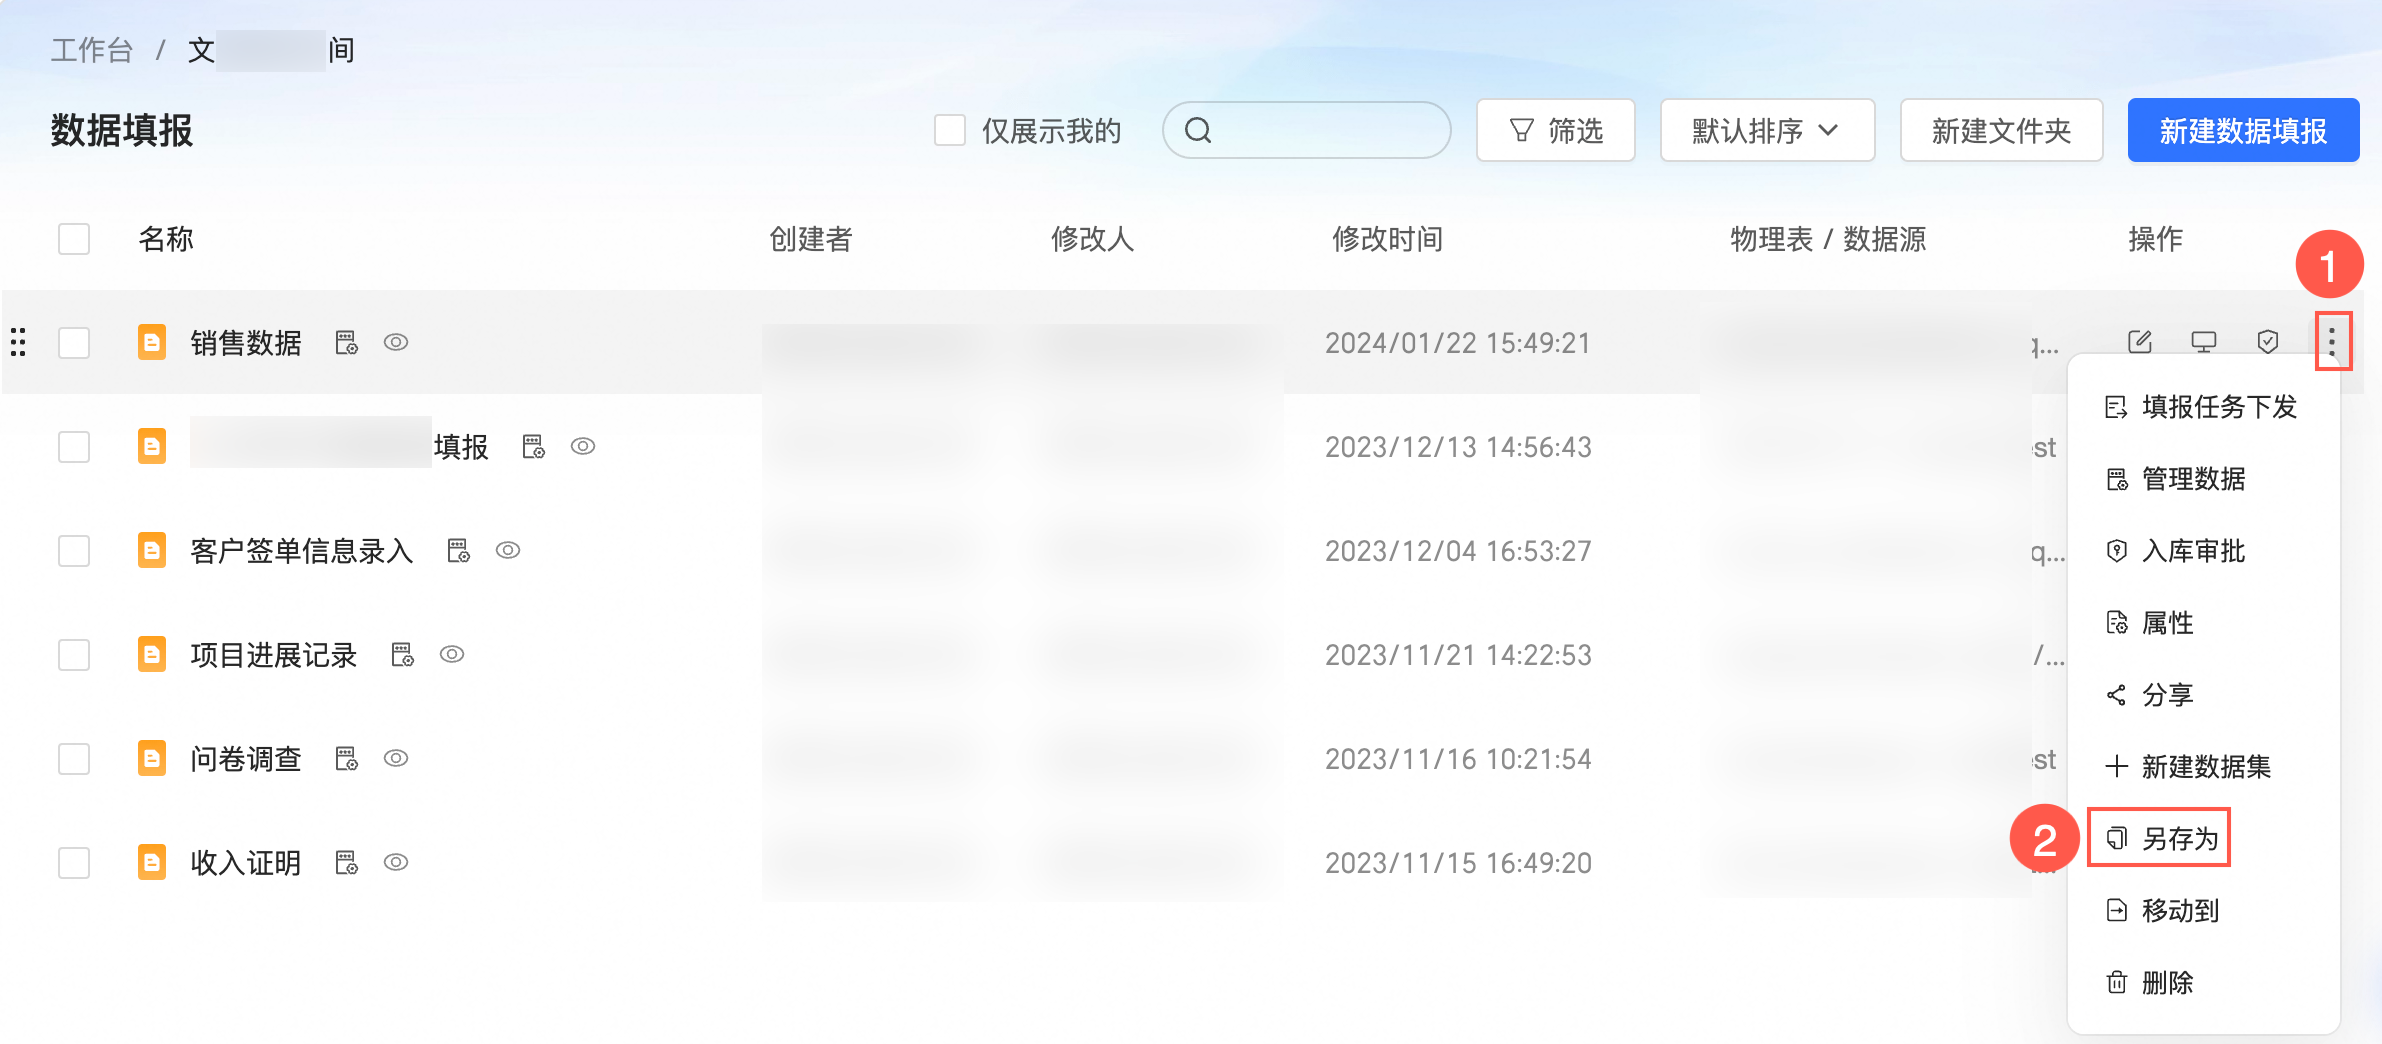The image size is (2382, 1044).
Task: Select the 问卷调查 row checkbox
Action: tap(74, 759)
